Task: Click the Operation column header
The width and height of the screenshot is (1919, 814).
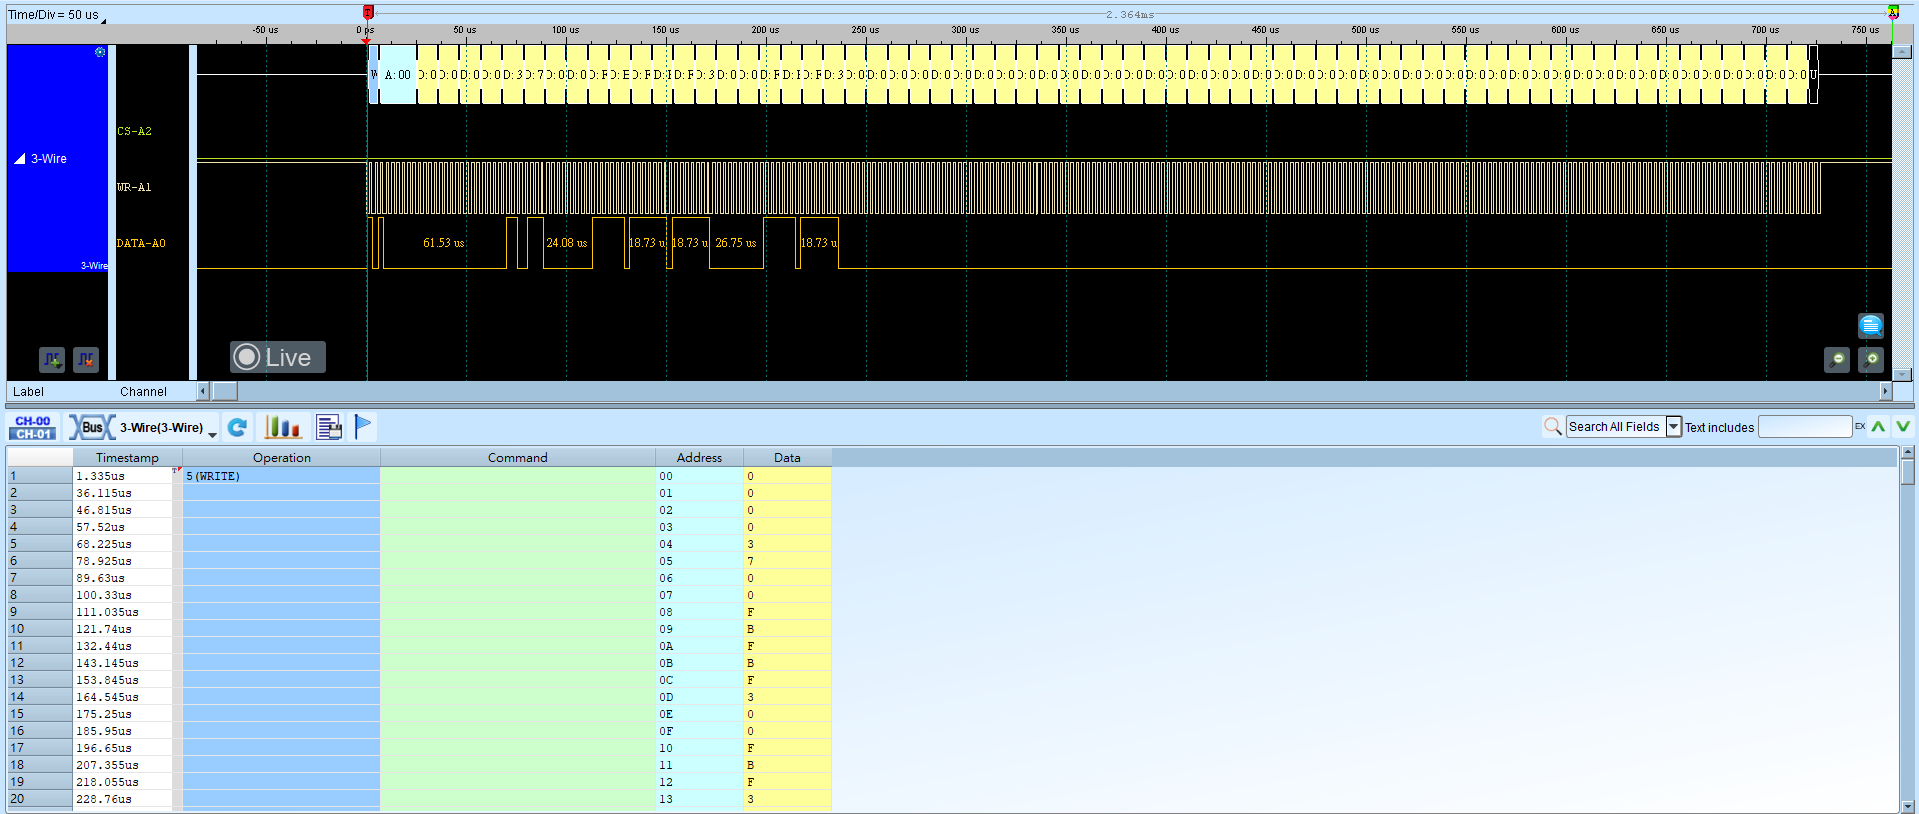Action: pyautogui.click(x=282, y=457)
